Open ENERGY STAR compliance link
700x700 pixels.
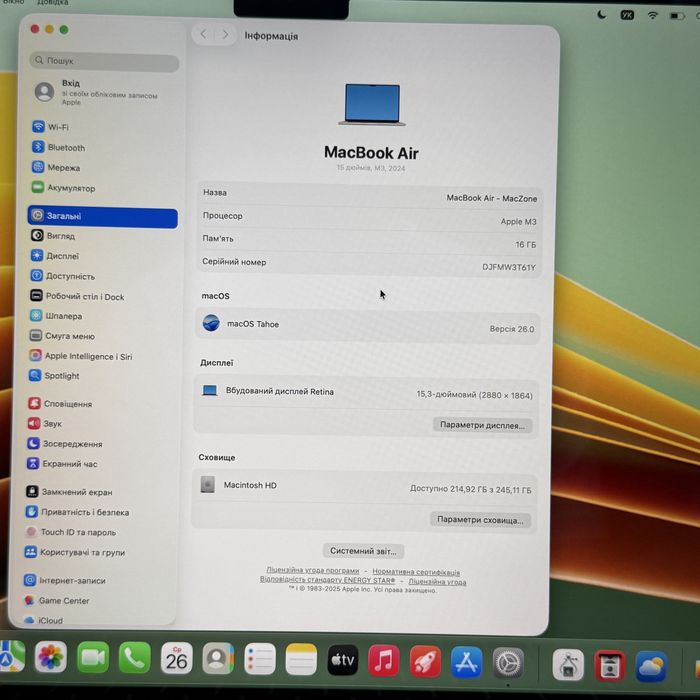pos(327,579)
